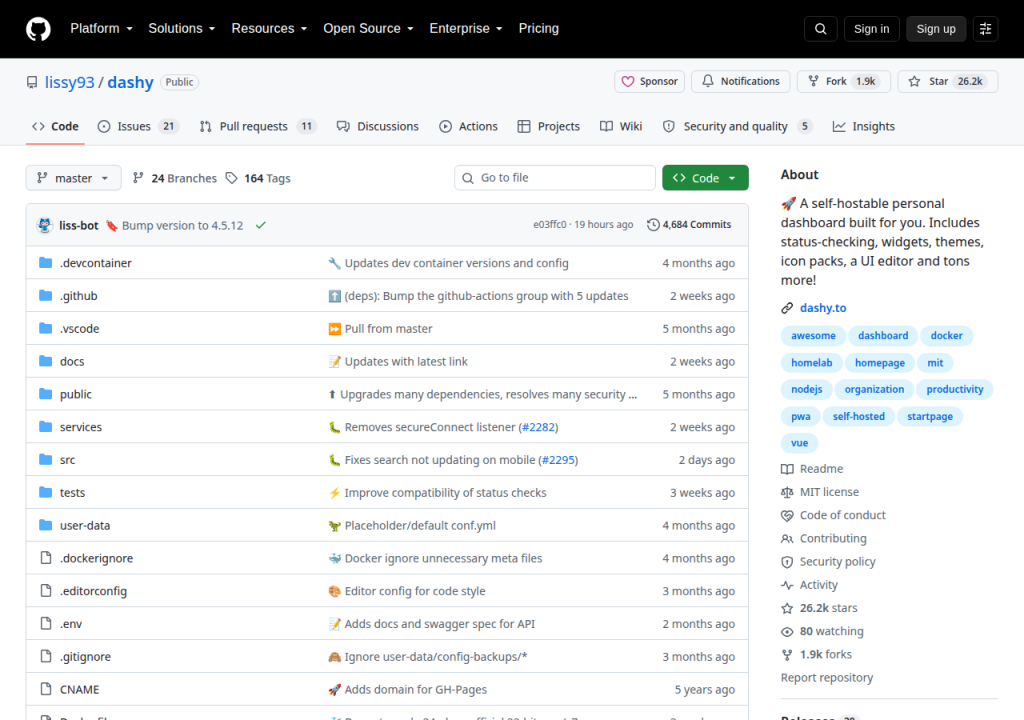Viewport: 1024px width, 720px height.
Task: Click the Report repository link
Action: [x=827, y=678]
